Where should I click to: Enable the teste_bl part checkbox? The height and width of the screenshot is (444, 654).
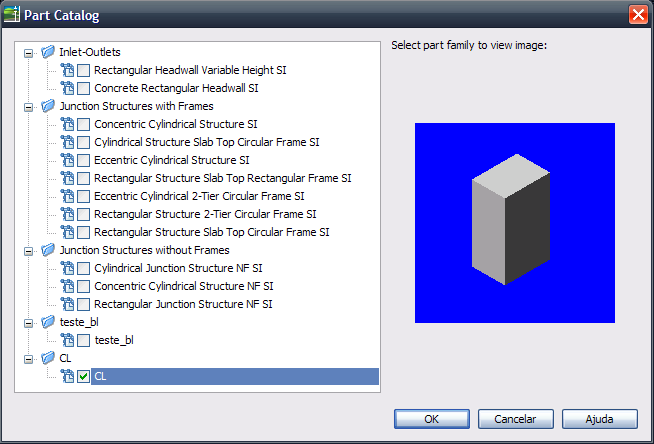83,341
